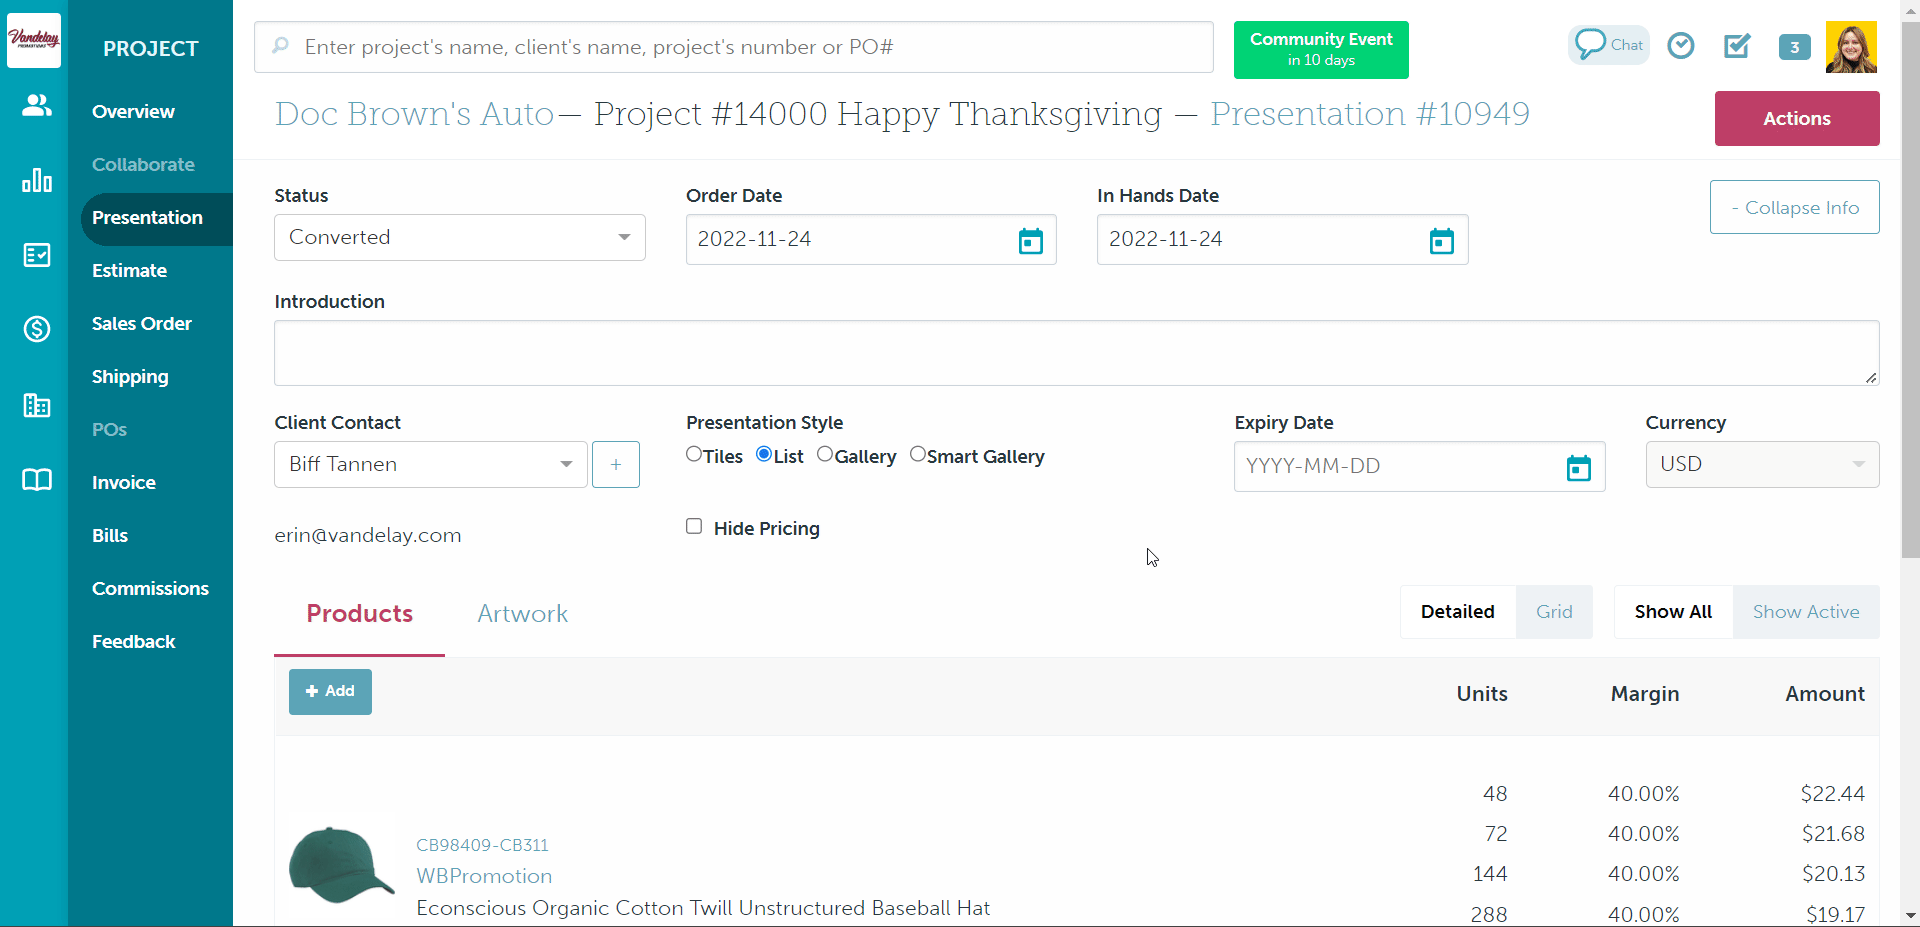1920x927 pixels.
Task: Click the open book sidebar icon
Action: [x=37, y=480]
